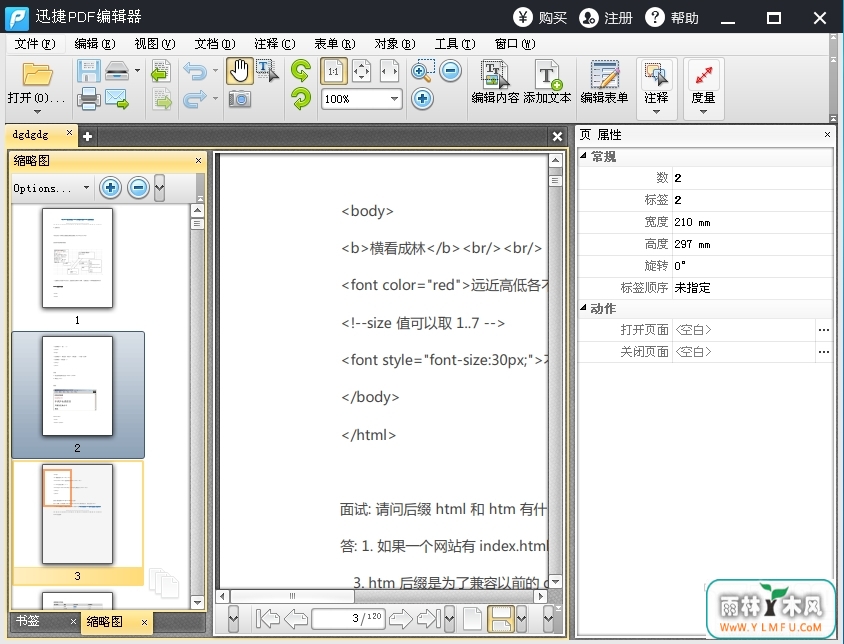The height and width of the screenshot is (644, 844).
Task: Expand 打开 button dropdown arrow
Action: click(37, 111)
